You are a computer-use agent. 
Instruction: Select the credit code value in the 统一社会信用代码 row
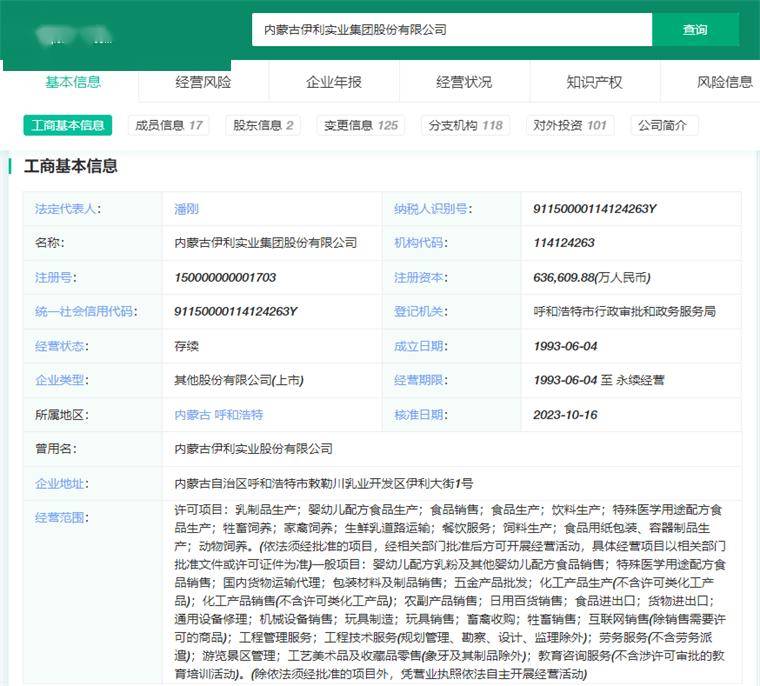click(x=236, y=312)
